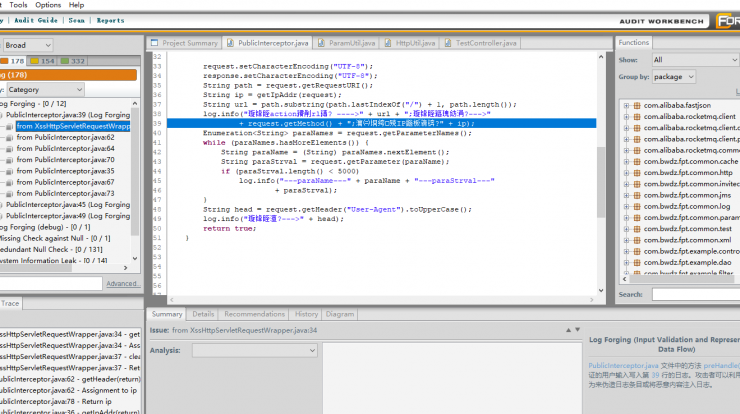
Task: Switch to the TestController.java tab
Action: [x=480, y=43]
